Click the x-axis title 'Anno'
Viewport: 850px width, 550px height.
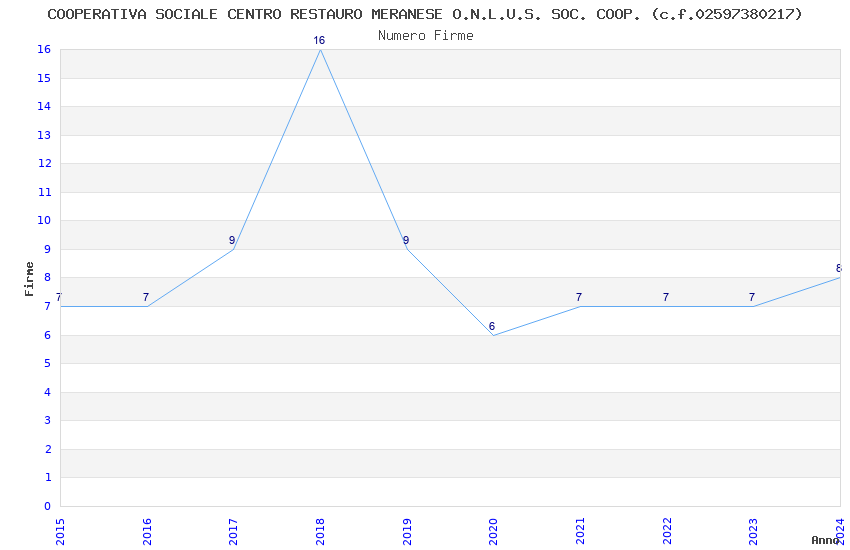pos(825,540)
